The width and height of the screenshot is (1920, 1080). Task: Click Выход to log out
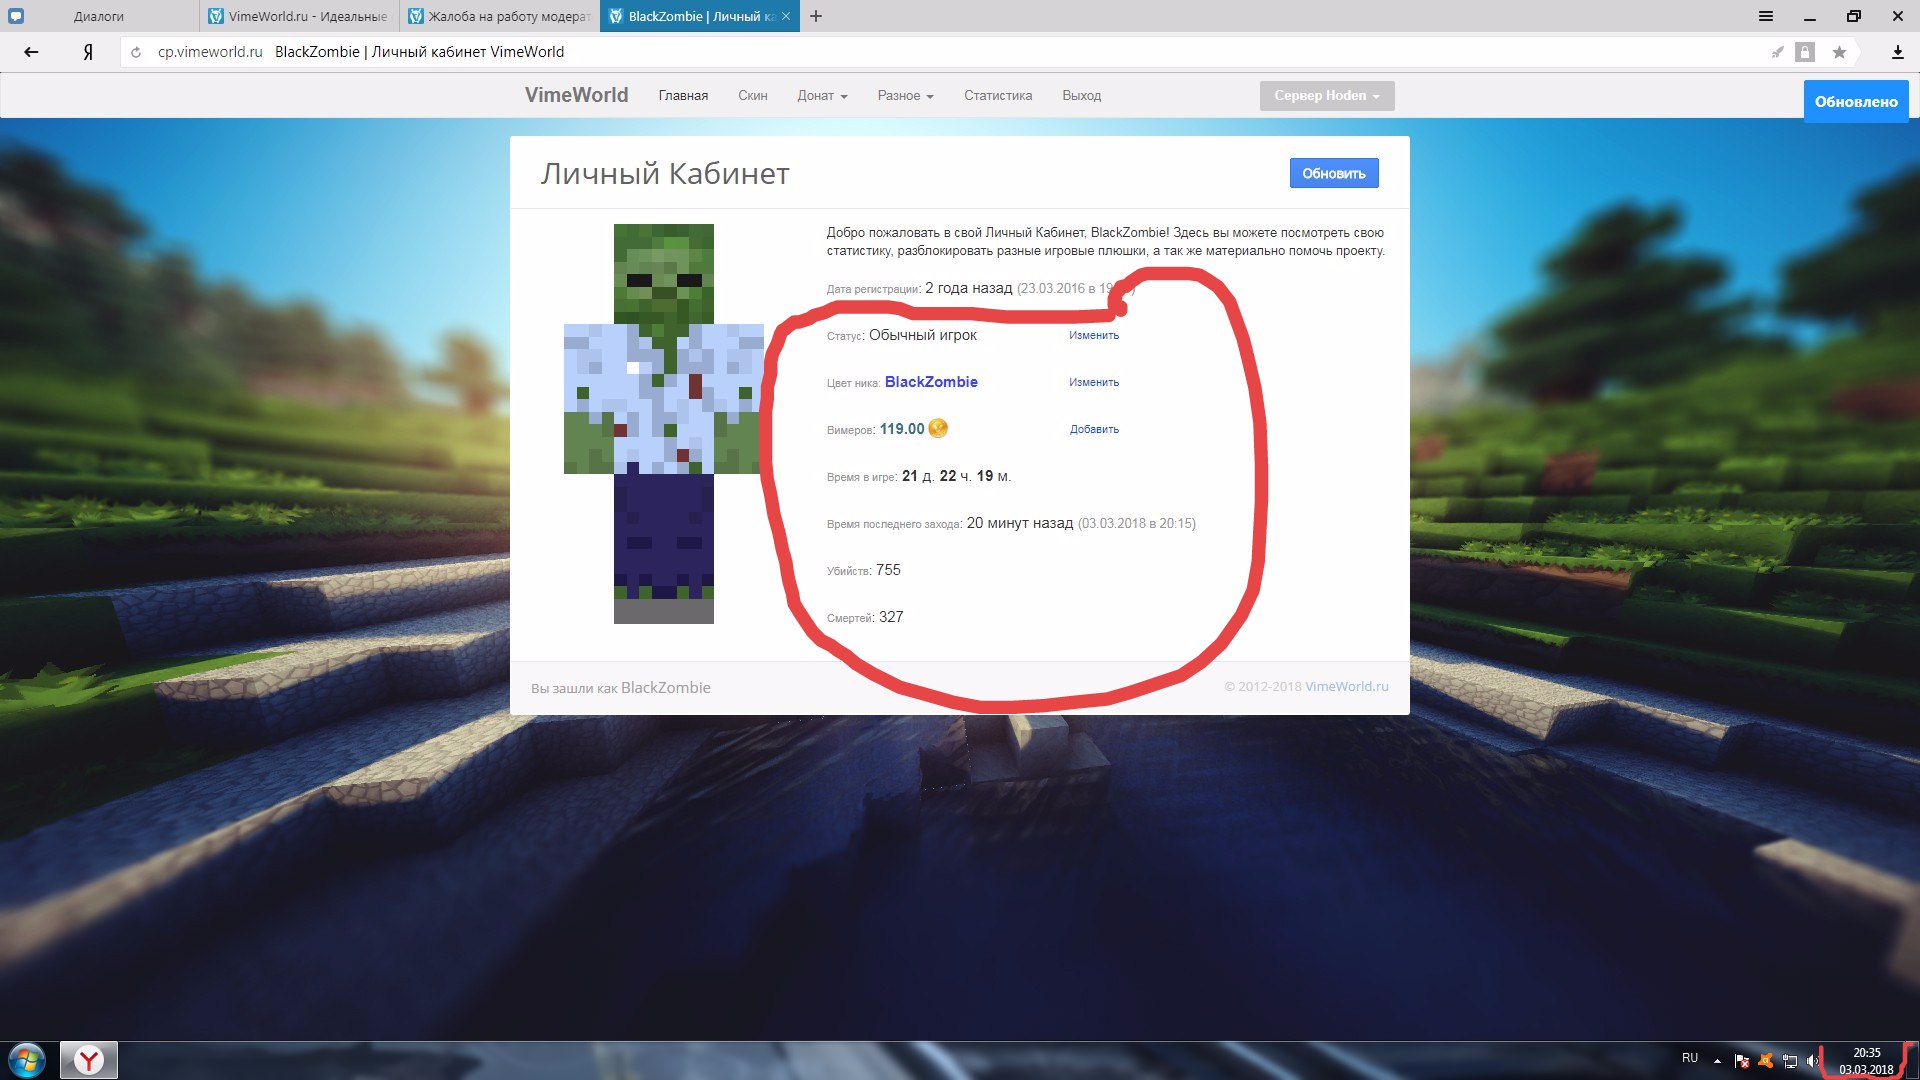1081,96
